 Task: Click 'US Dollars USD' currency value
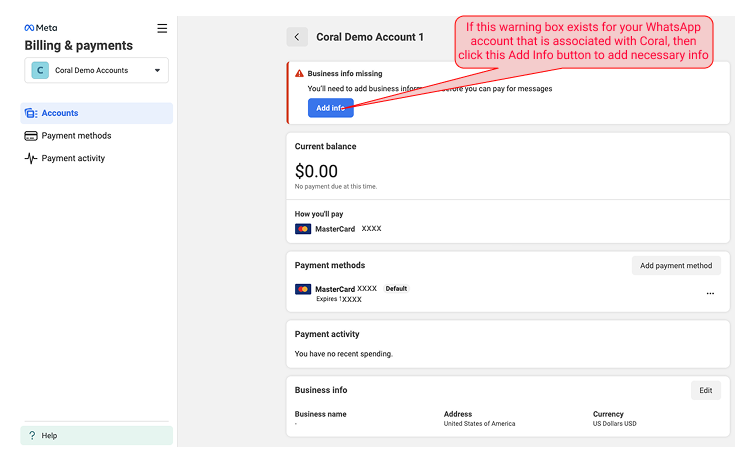click(614, 424)
